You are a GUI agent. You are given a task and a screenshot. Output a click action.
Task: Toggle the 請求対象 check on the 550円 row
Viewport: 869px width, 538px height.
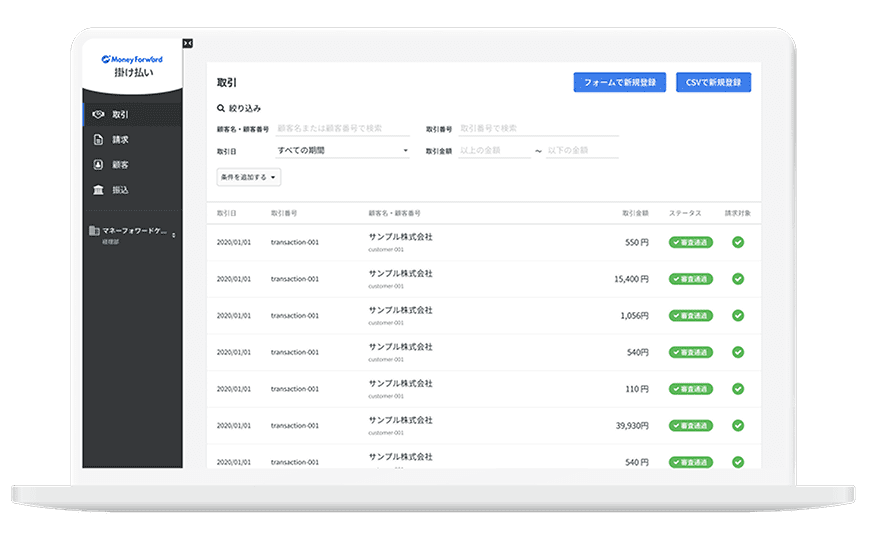(738, 242)
